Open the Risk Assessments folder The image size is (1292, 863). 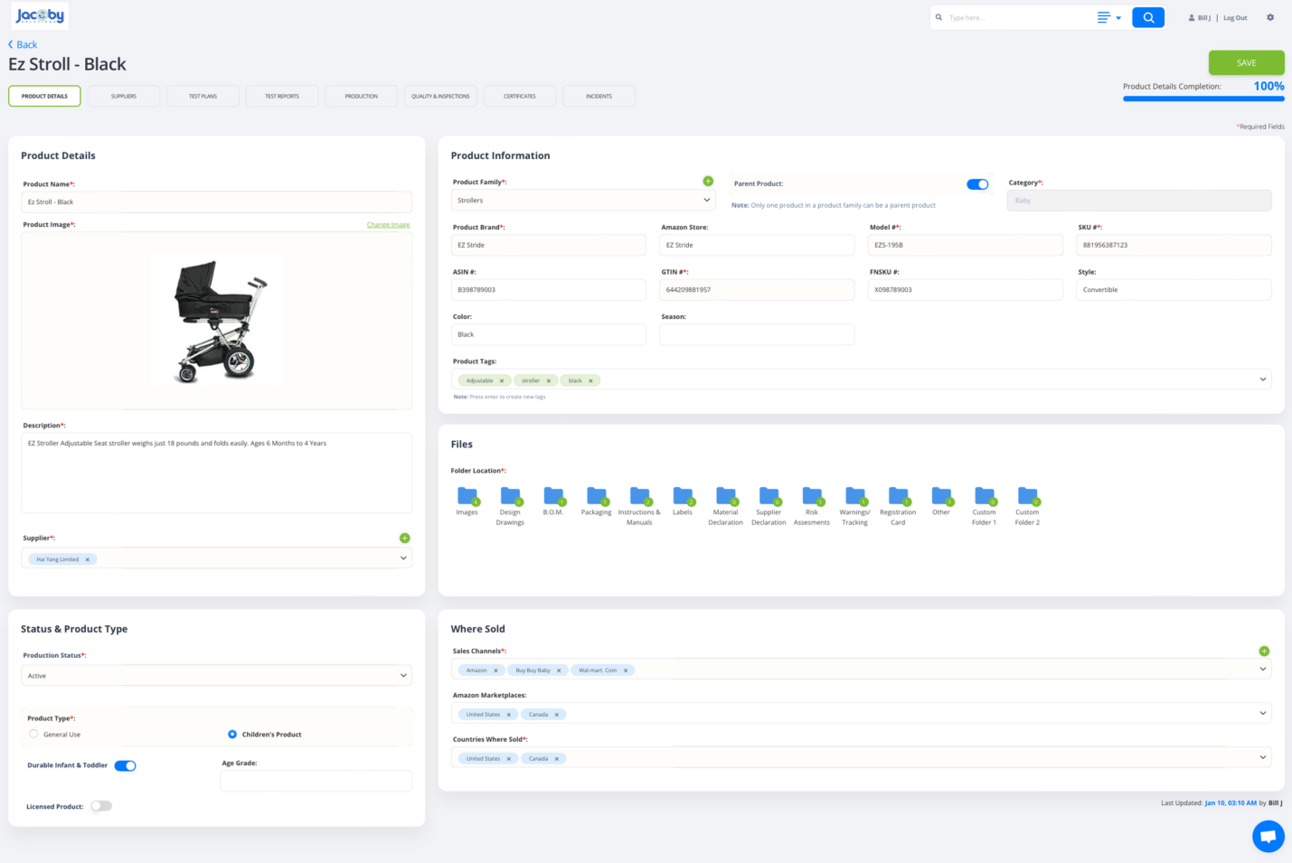pyautogui.click(x=811, y=496)
